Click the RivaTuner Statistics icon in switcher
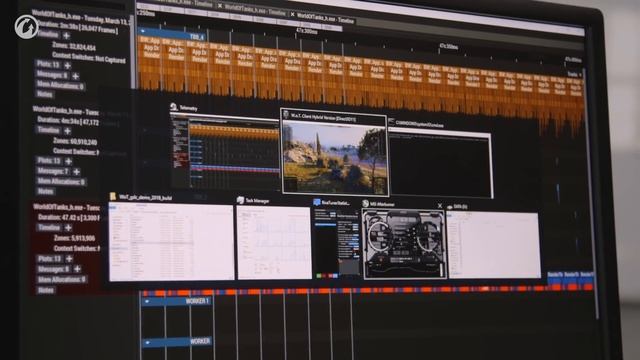 click(x=317, y=202)
